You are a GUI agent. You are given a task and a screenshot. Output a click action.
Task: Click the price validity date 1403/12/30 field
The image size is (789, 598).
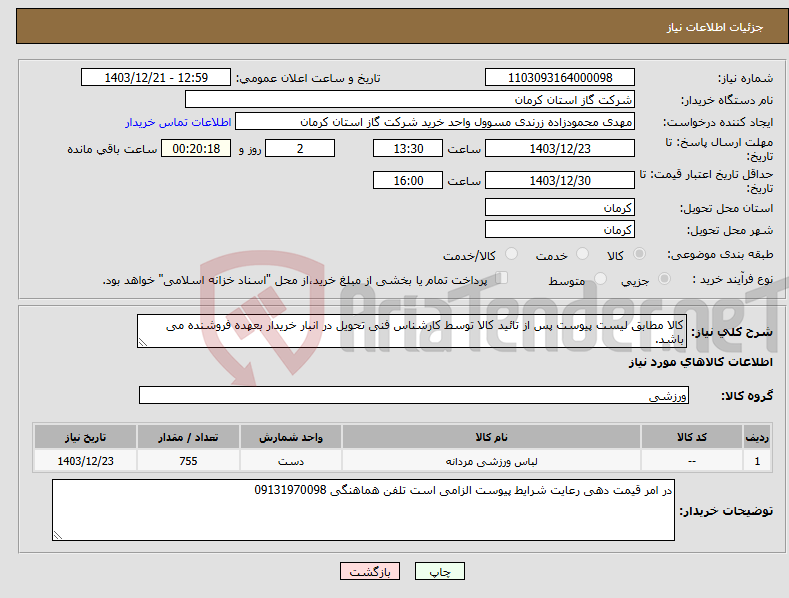560,180
